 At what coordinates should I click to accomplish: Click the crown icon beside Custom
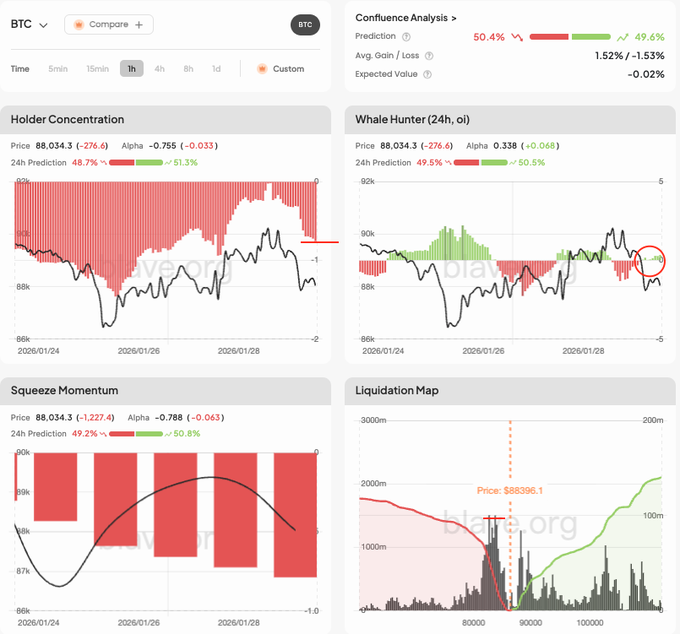point(262,69)
